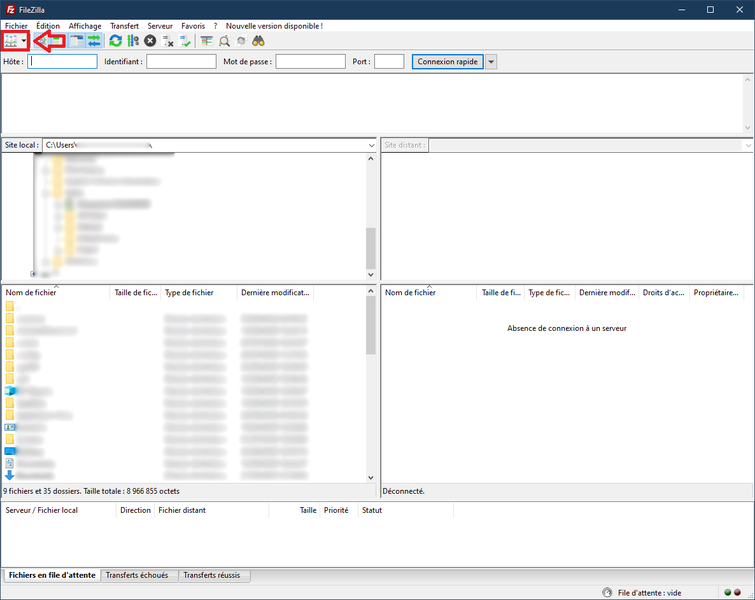This screenshot has height=600, width=755.
Task: Select the 3D Objects cube folder icon
Action: pyautogui.click(x=10, y=391)
